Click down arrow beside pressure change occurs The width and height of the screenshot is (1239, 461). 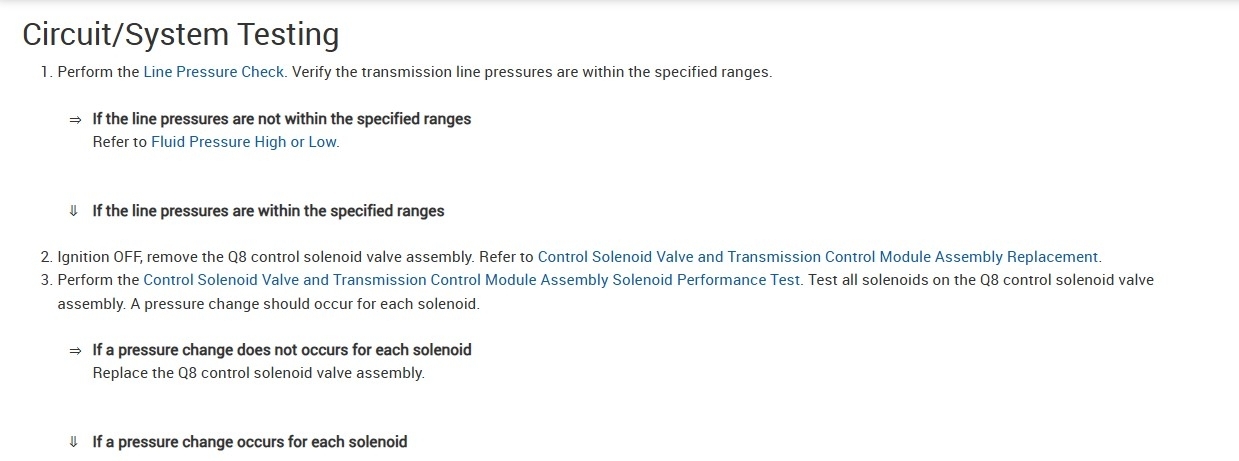coord(74,442)
